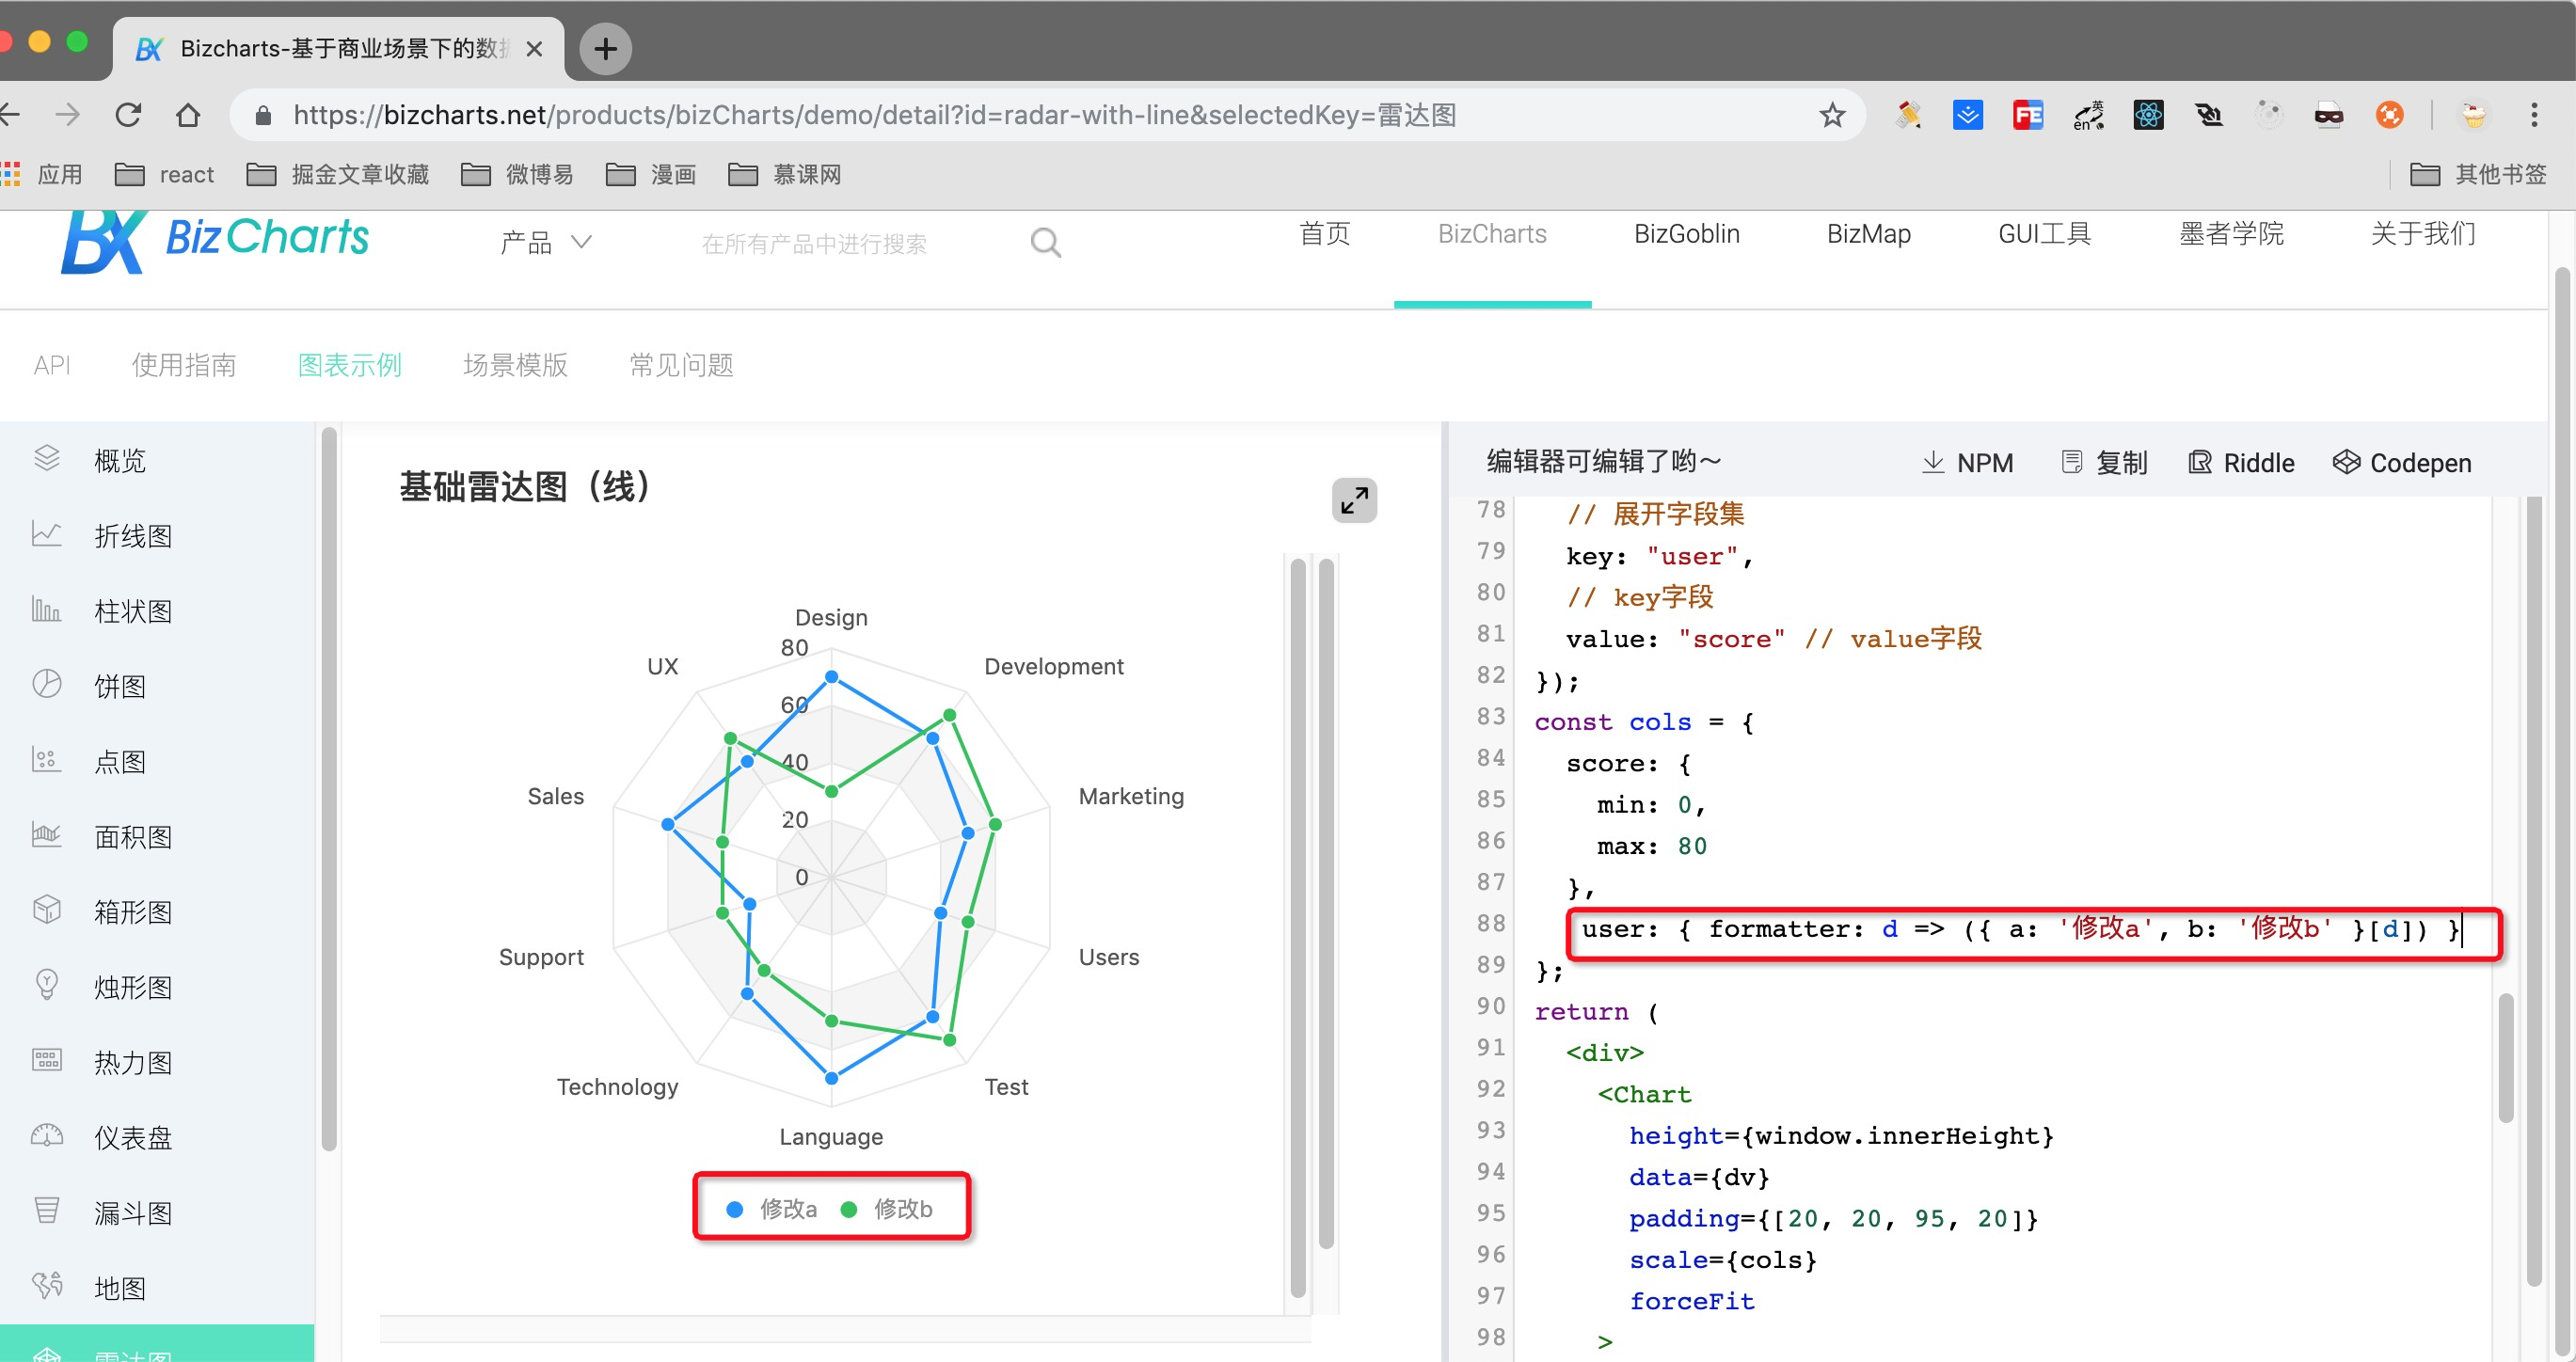Select the 漏斗图 funnel chart item

coord(132,1213)
